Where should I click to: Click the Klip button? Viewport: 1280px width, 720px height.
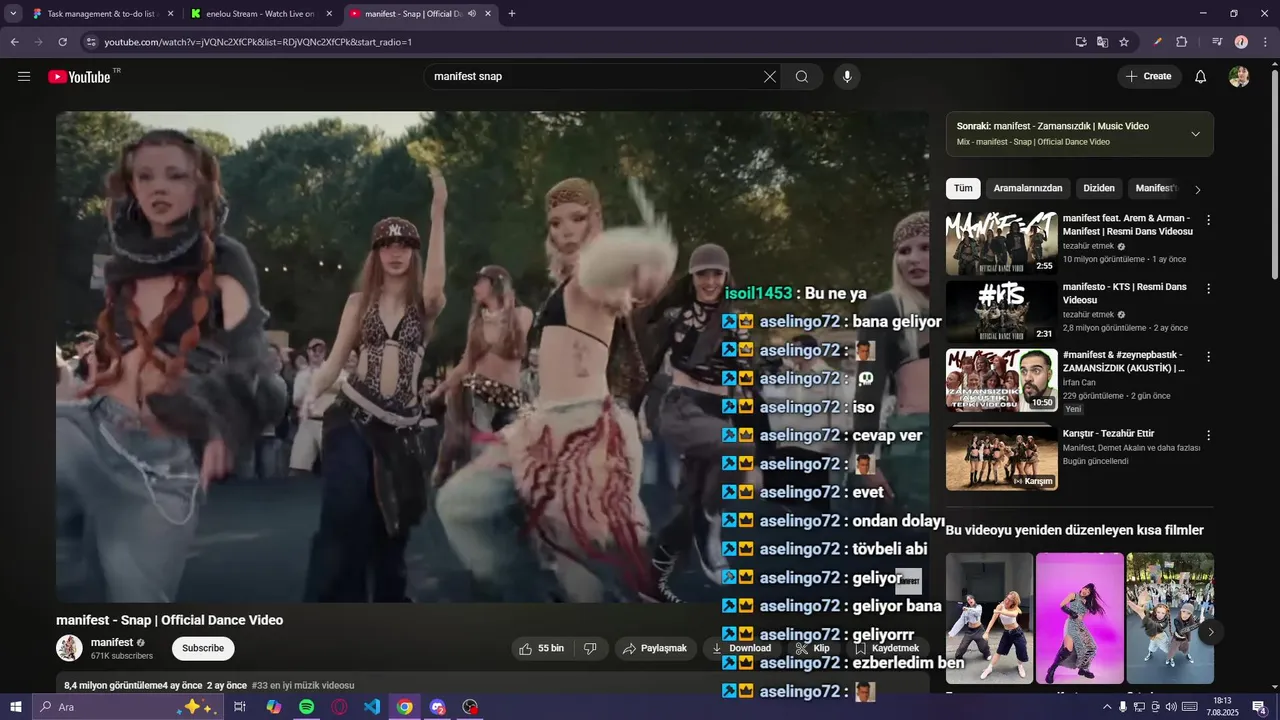pos(812,648)
